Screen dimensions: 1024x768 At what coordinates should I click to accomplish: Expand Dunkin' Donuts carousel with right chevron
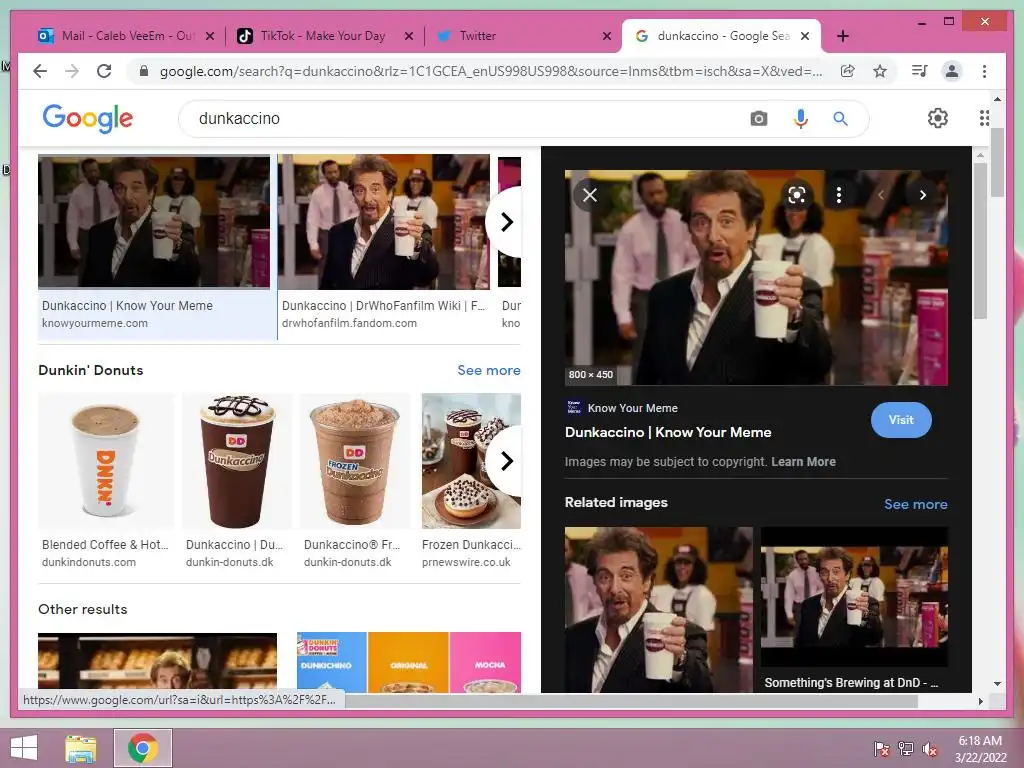point(506,461)
